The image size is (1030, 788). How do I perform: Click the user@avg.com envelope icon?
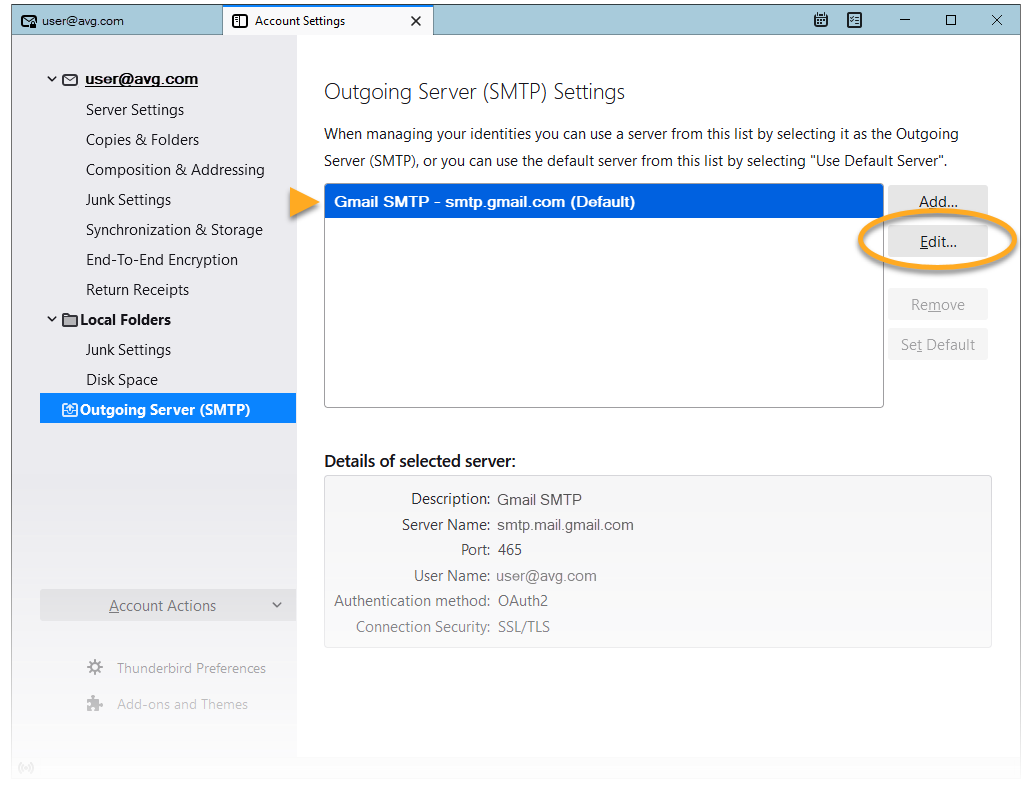click(70, 80)
